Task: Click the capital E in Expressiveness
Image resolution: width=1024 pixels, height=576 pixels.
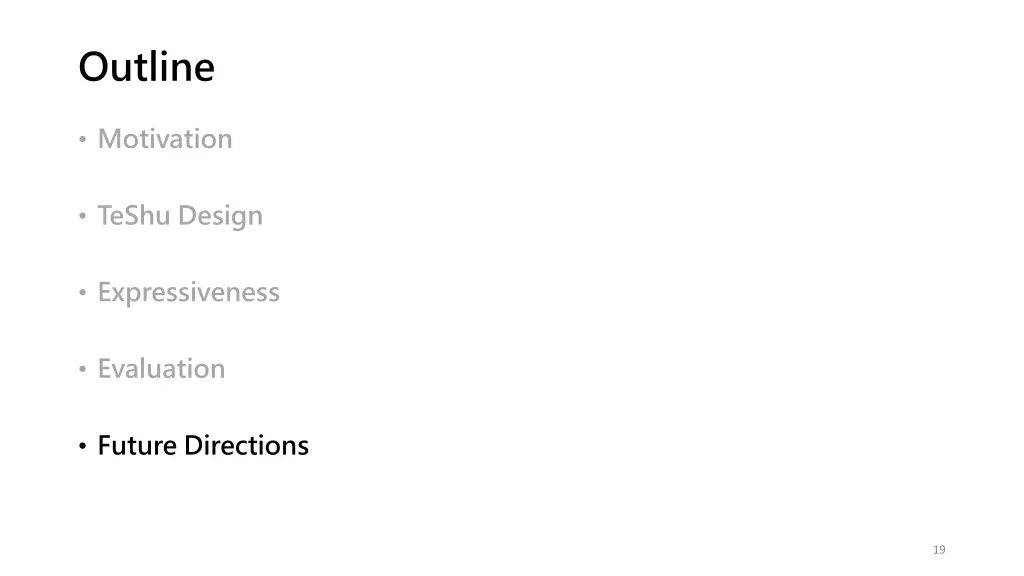Action: pyautogui.click(x=104, y=292)
